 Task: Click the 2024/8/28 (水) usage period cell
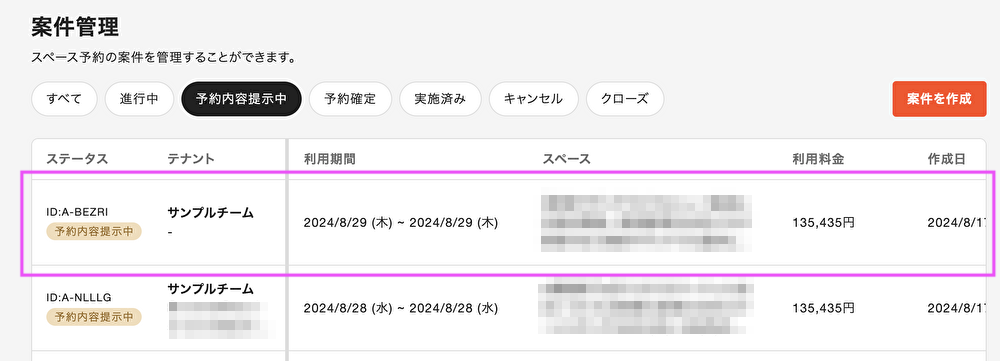click(x=401, y=308)
